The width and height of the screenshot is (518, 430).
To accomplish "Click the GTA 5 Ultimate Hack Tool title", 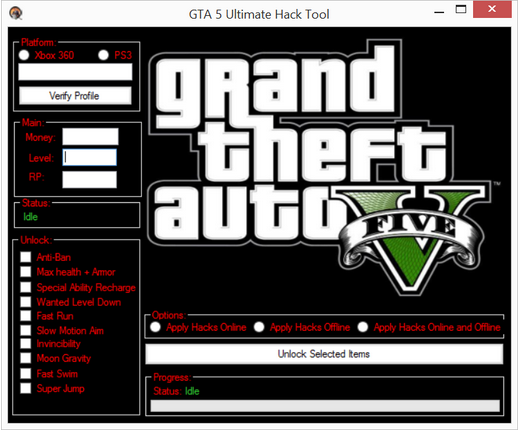I will pyautogui.click(x=259, y=14).
